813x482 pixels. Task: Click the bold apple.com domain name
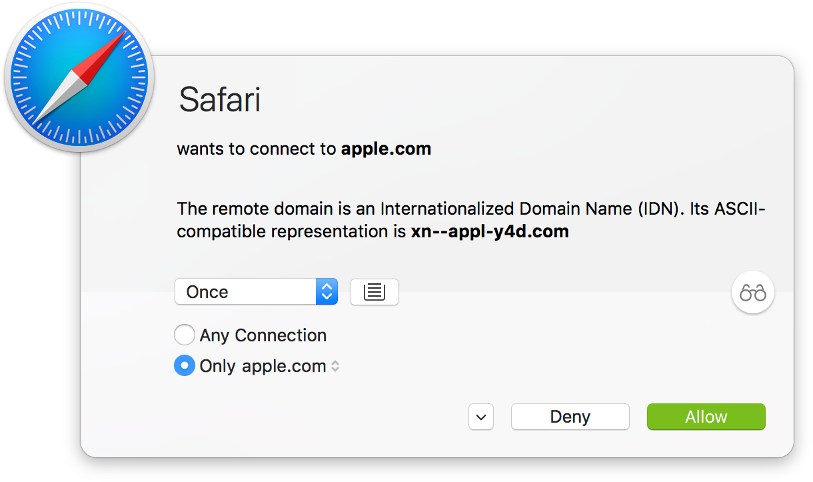386,149
